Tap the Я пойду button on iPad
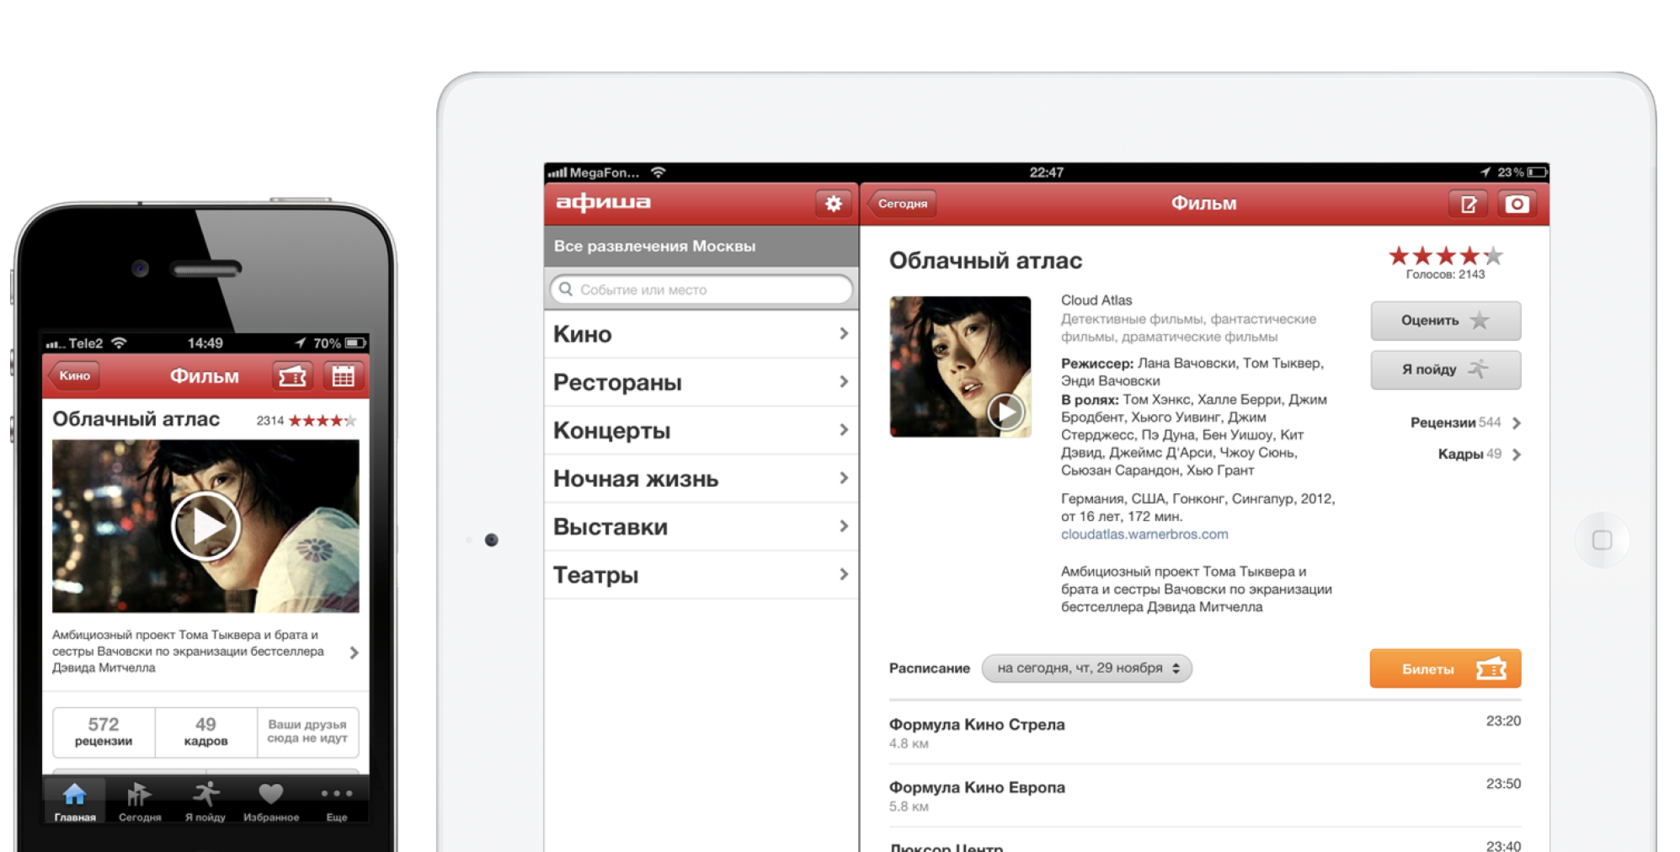 click(1445, 370)
